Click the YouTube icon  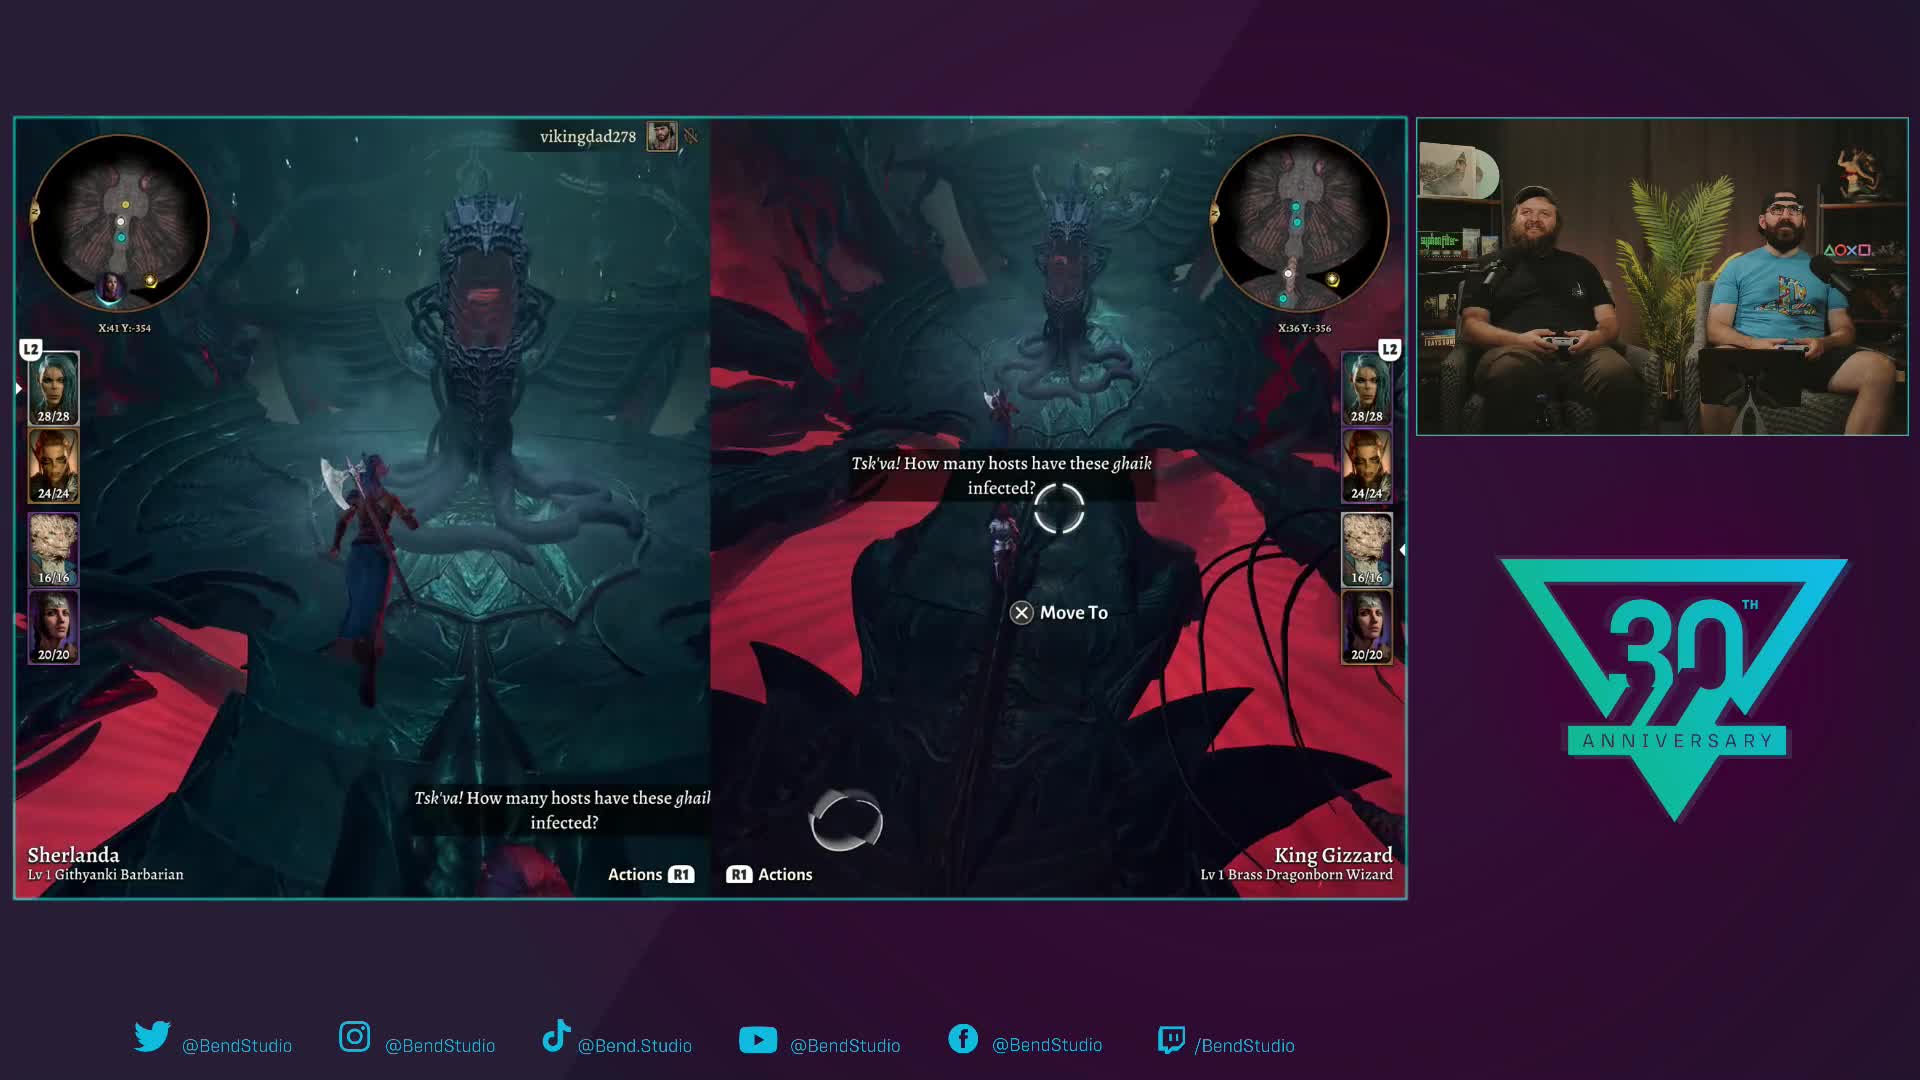pyautogui.click(x=758, y=1040)
